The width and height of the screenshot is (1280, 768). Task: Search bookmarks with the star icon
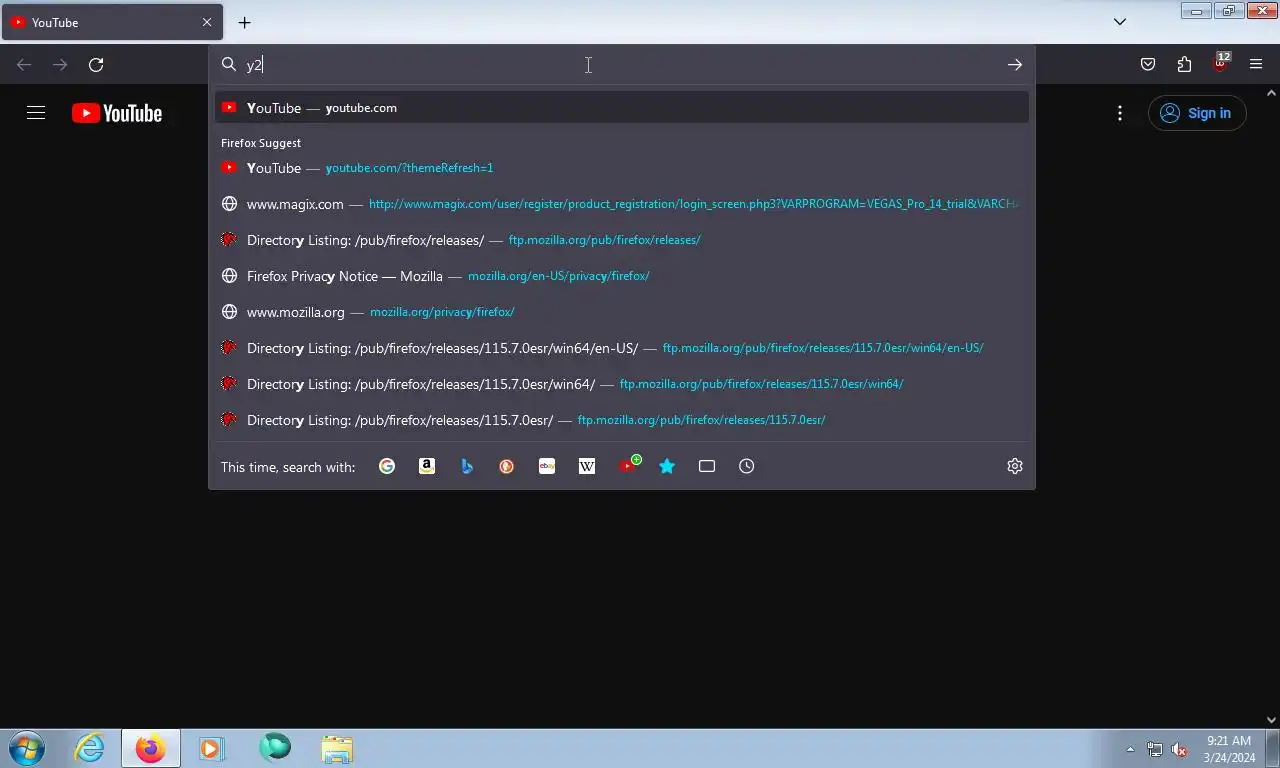pyautogui.click(x=667, y=466)
